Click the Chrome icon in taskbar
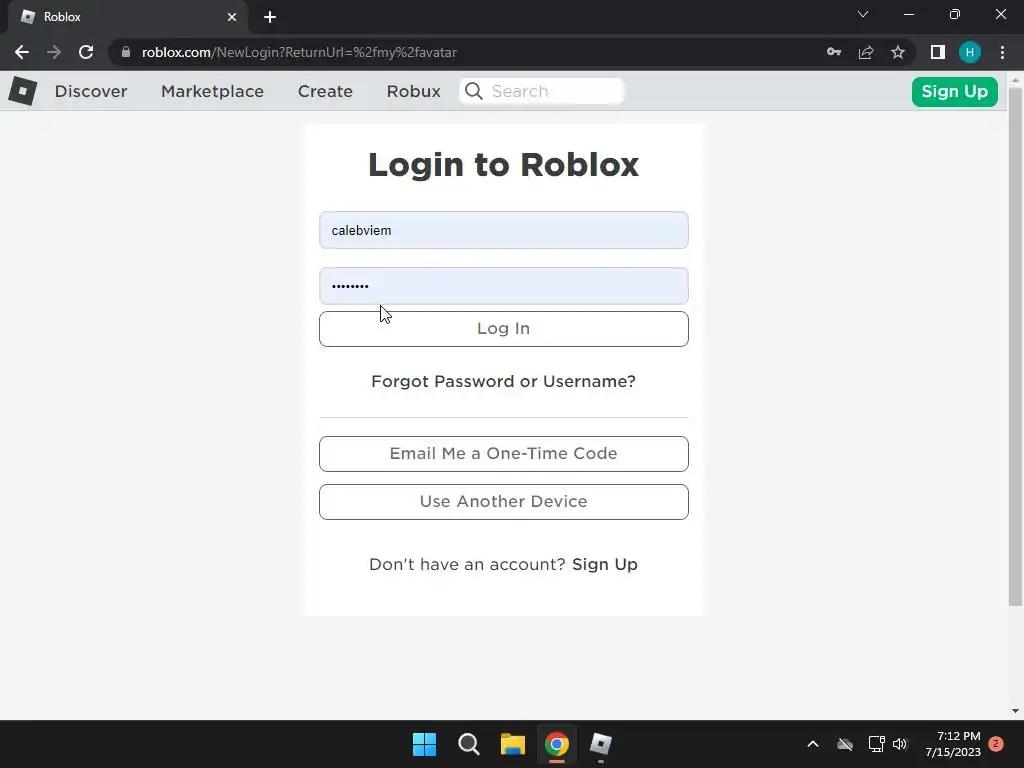Image resolution: width=1024 pixels, height=768 pixels. (x=557, y=744)
